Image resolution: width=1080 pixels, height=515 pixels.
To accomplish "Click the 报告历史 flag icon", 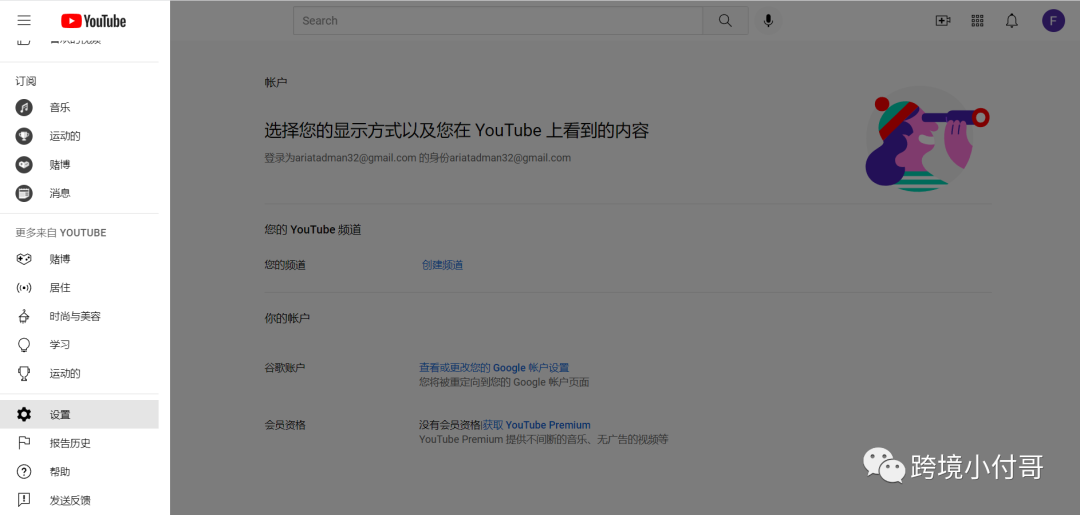I will pos(24,443).
